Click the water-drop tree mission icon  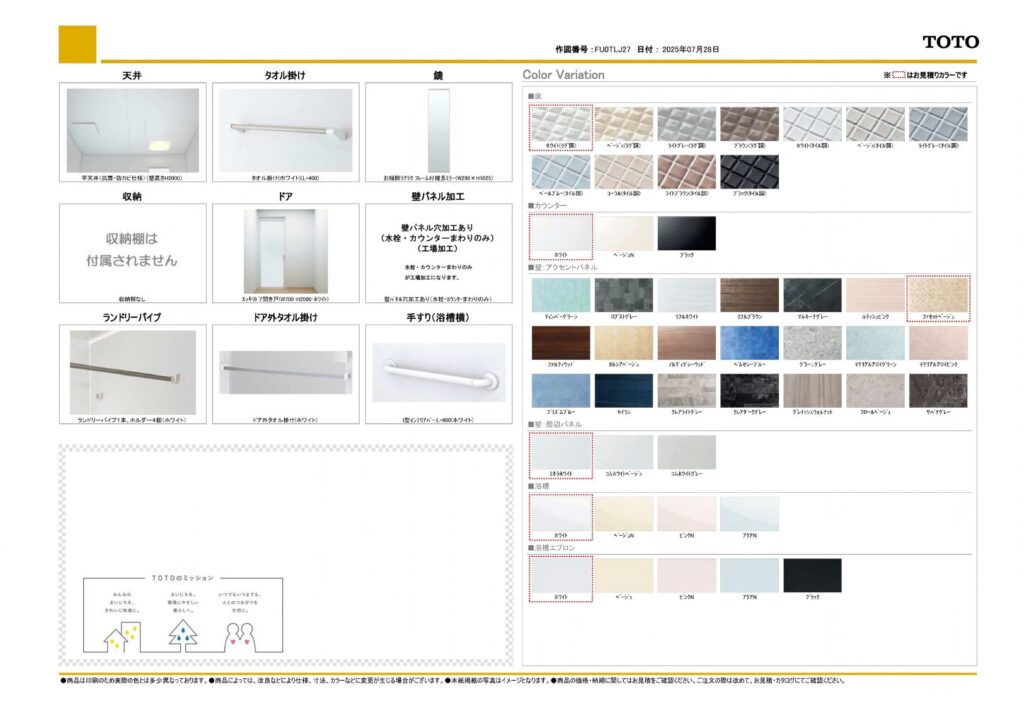(182, 633)
